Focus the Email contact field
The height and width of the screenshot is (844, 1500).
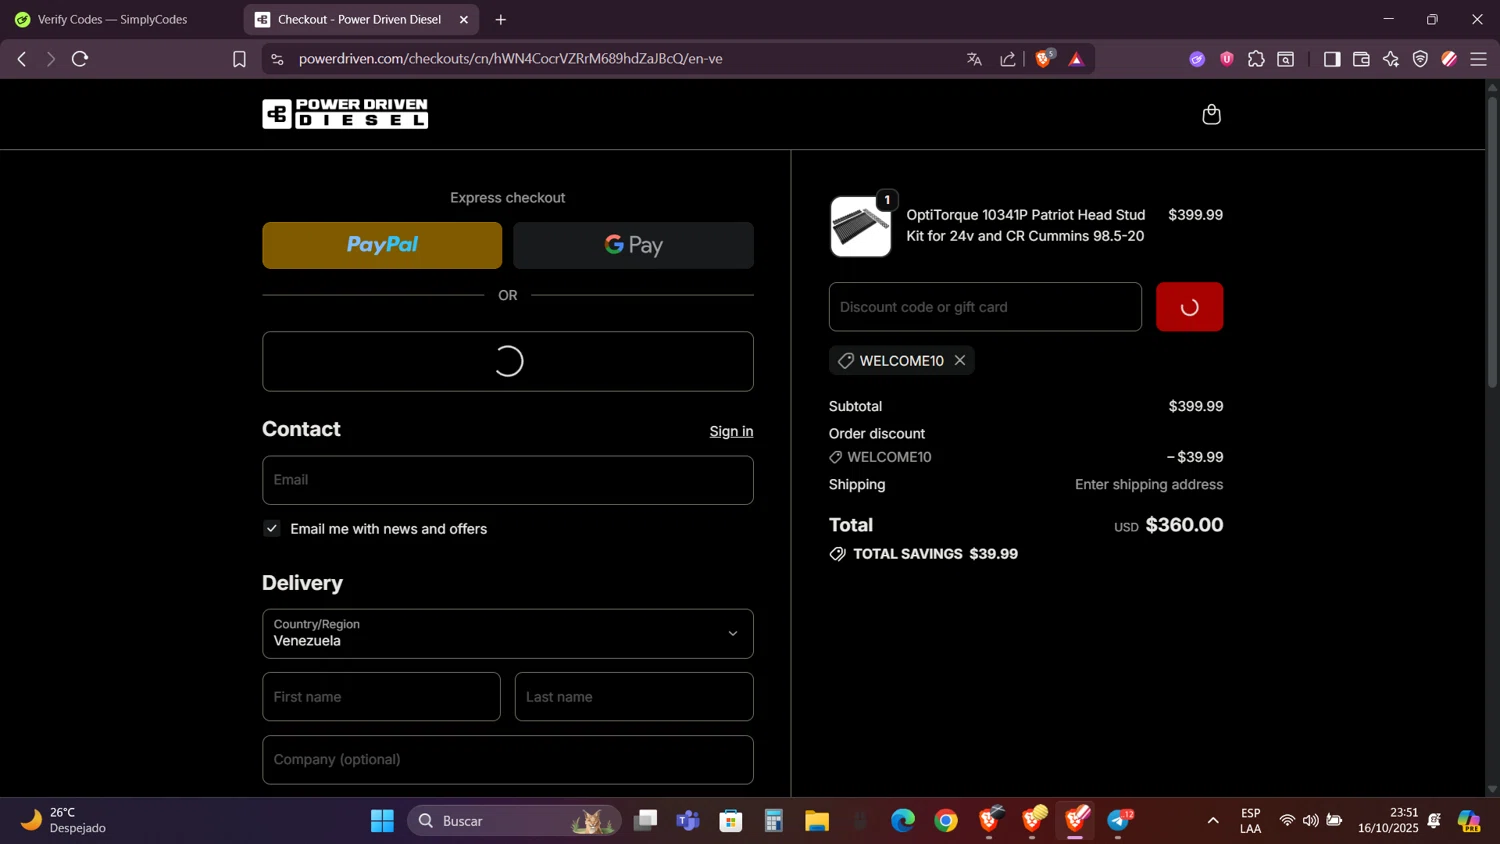pyautogui.click(x=508, y=480)
